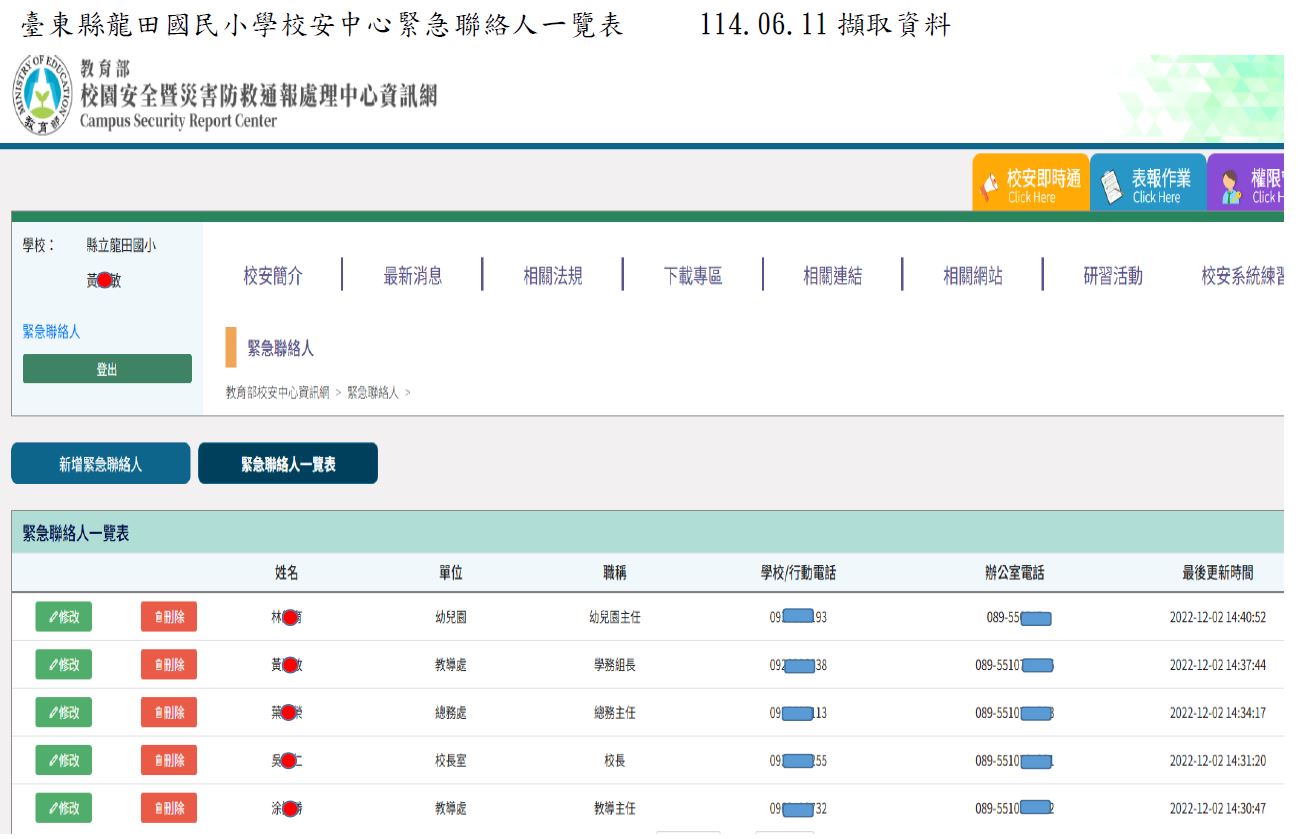Switch to 緊急聯絡人一覽表 tab

point(288,464)
